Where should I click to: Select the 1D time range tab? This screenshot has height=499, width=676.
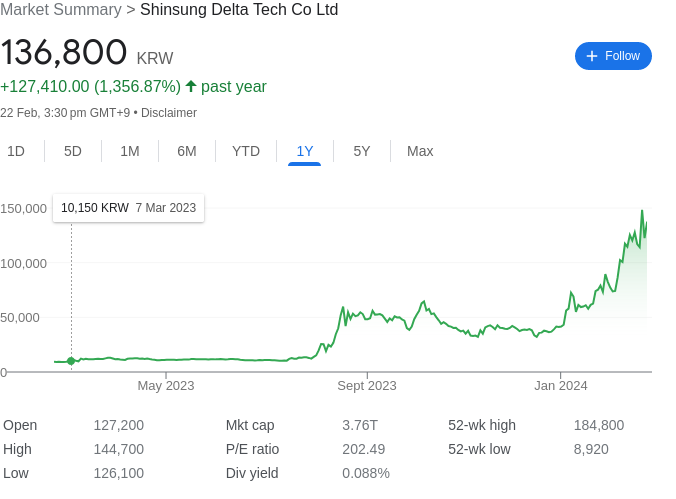(16, 151)
